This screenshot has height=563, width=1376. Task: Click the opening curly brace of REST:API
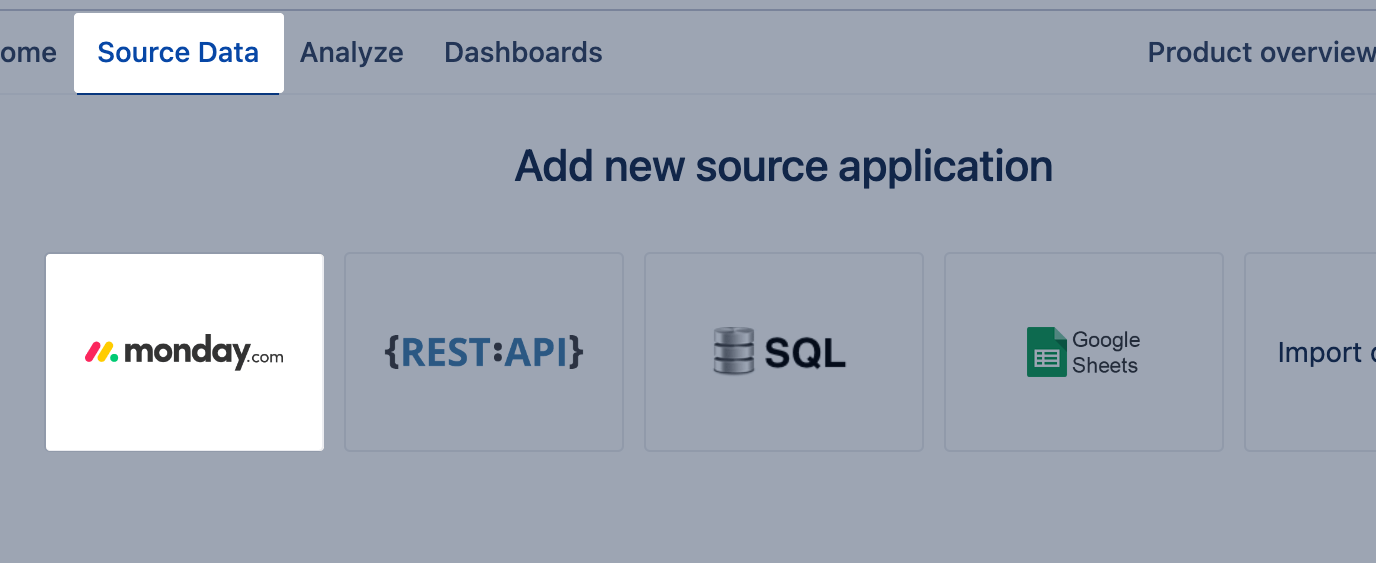391,352
